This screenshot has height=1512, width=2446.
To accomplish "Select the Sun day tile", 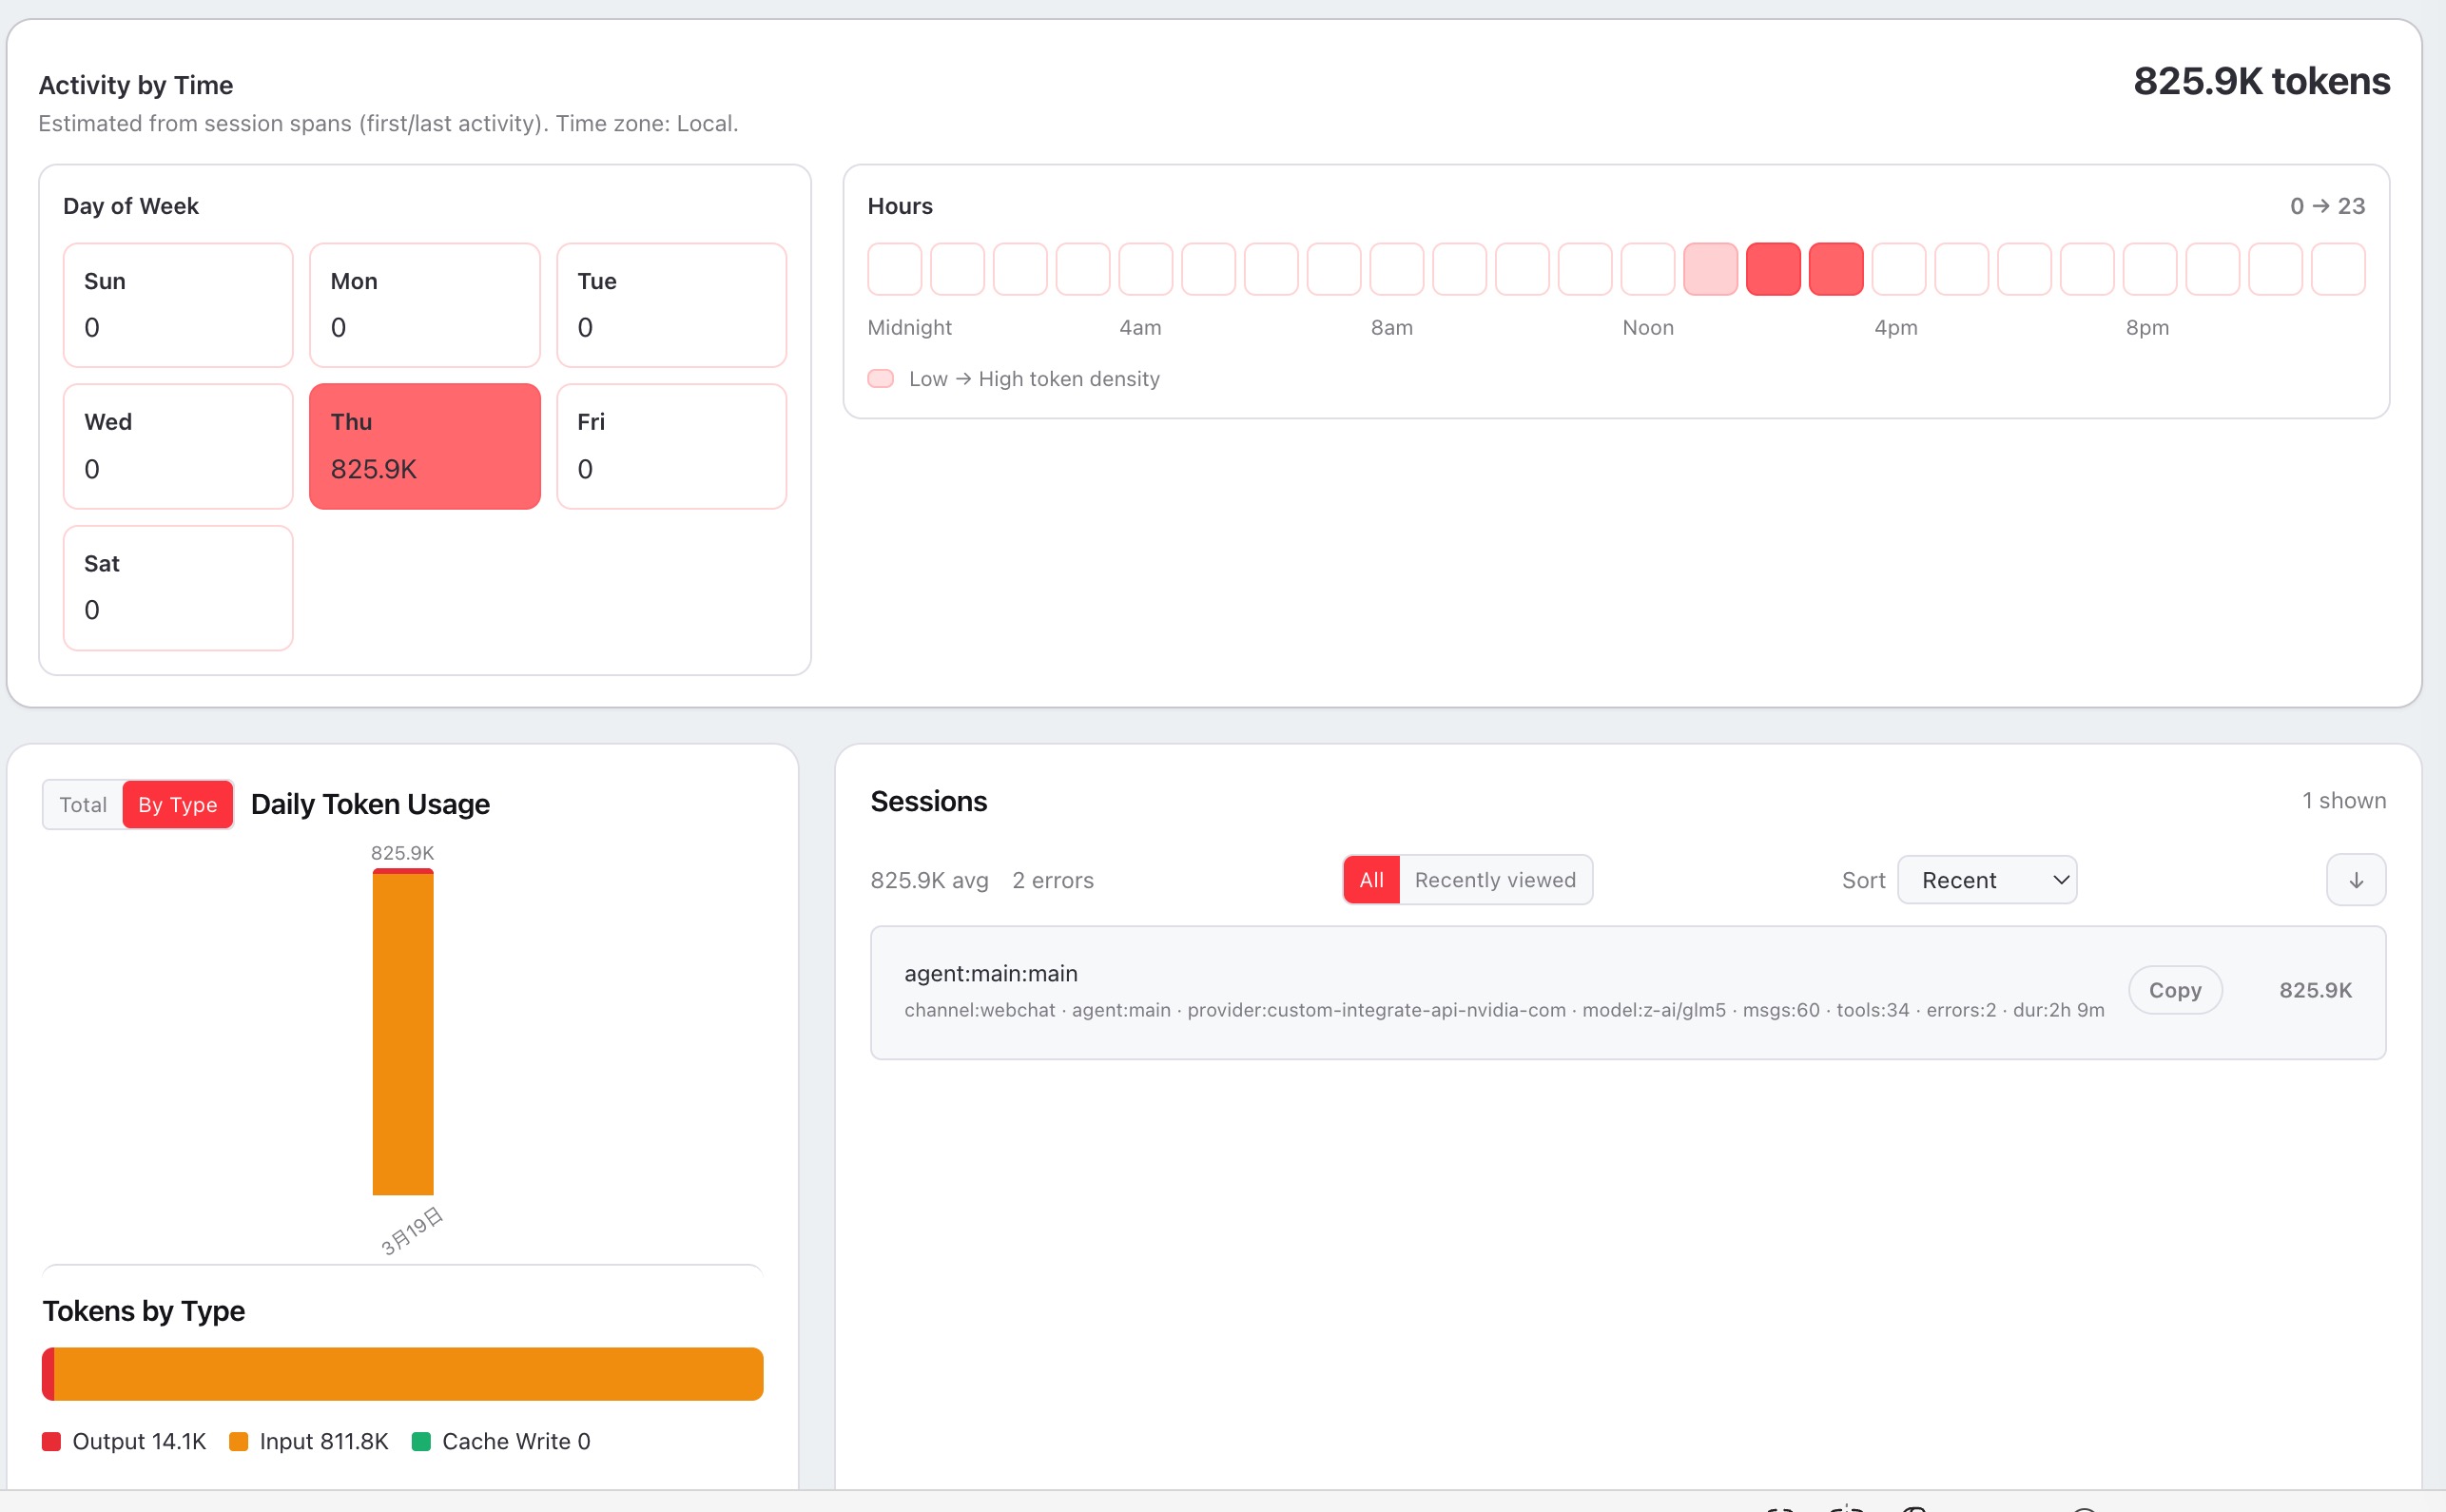I will tap(178, 305).
